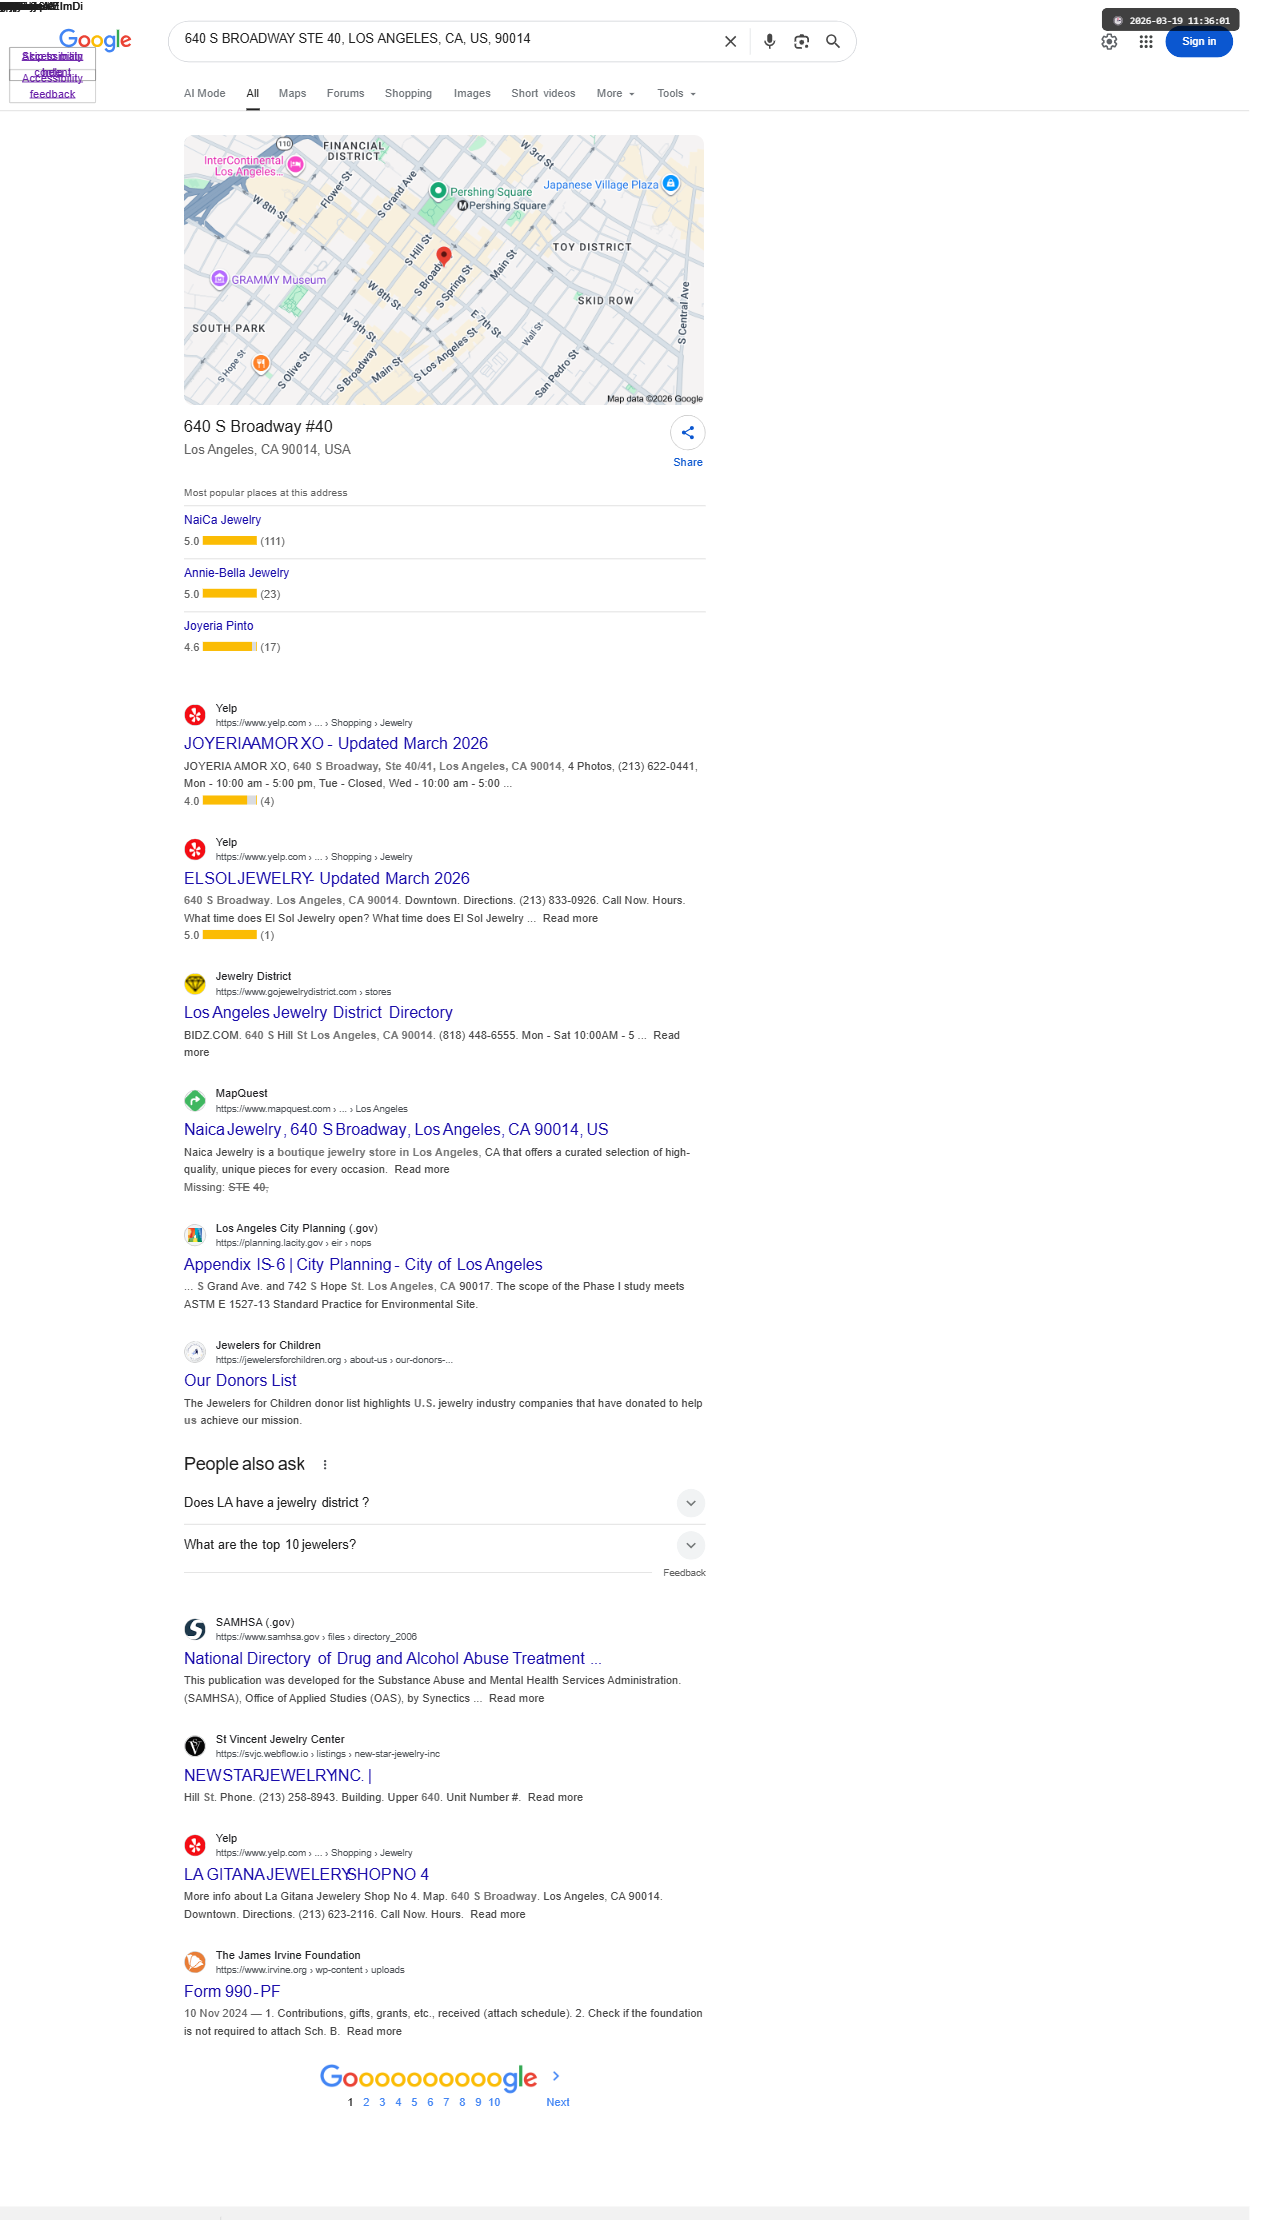
Task: Open NaiCa Jewelry place link
Action: coord(222,520)
